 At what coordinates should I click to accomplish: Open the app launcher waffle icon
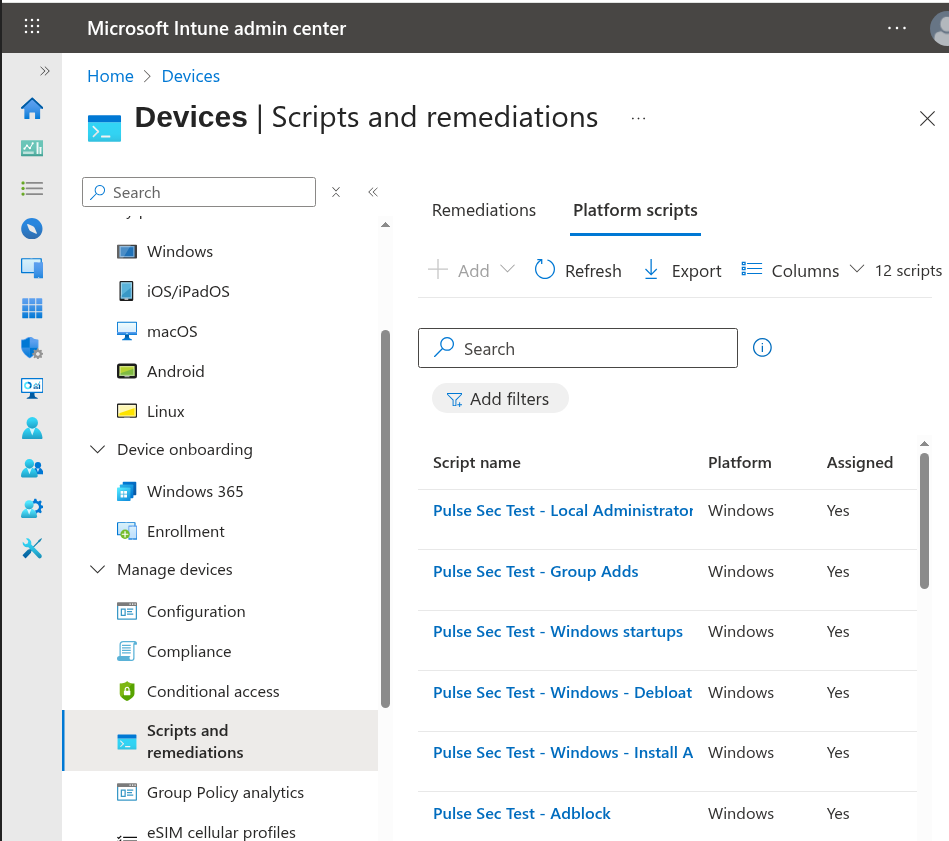tap(32, 28)
